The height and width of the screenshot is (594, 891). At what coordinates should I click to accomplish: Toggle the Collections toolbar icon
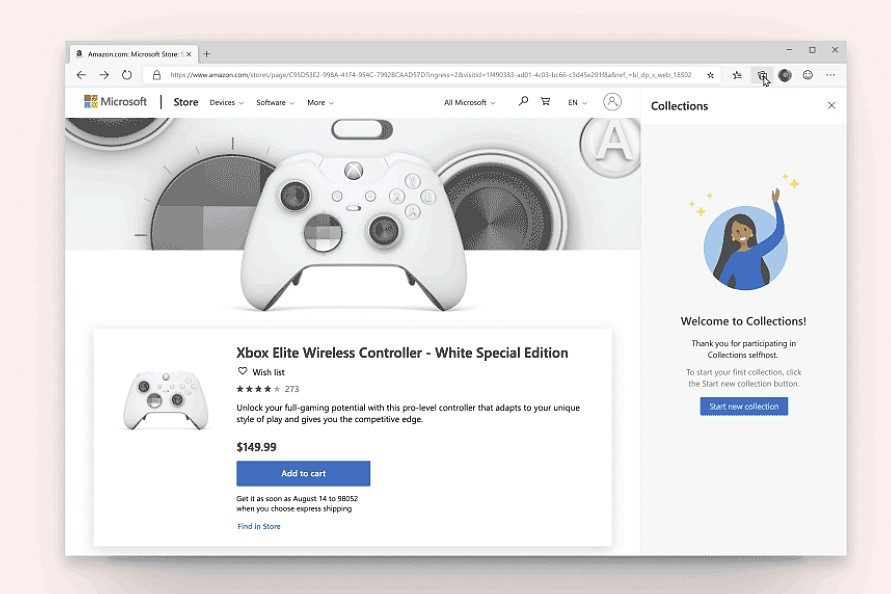pos(762,75)
